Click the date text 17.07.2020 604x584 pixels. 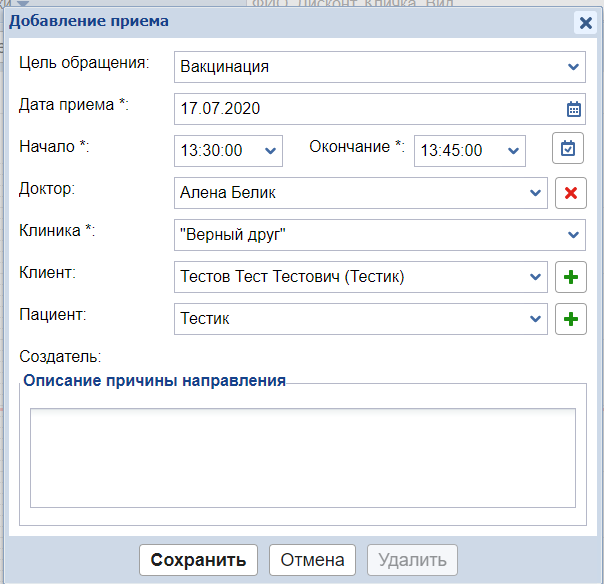point(220,109)
